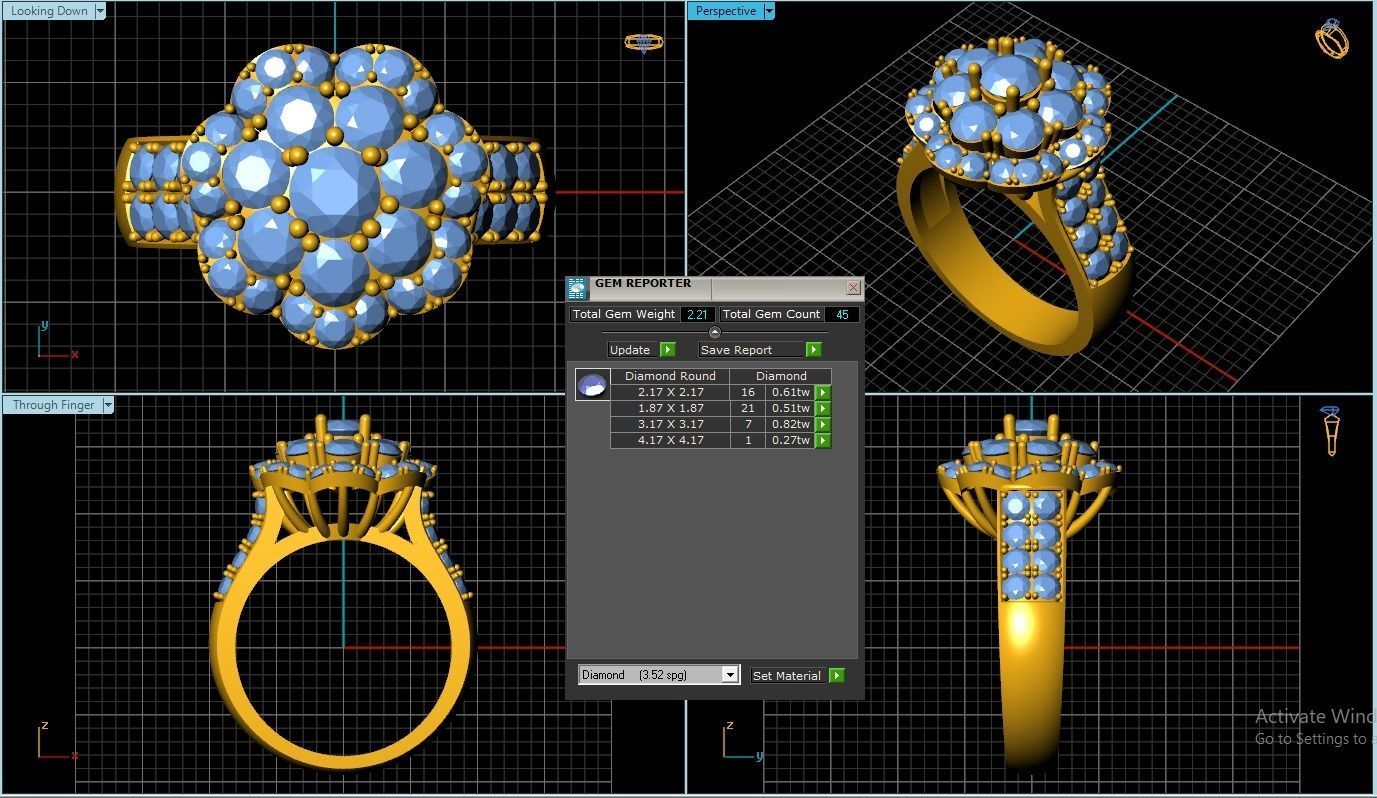Click the Total Gem Weight value 2.21

point(697,314)
